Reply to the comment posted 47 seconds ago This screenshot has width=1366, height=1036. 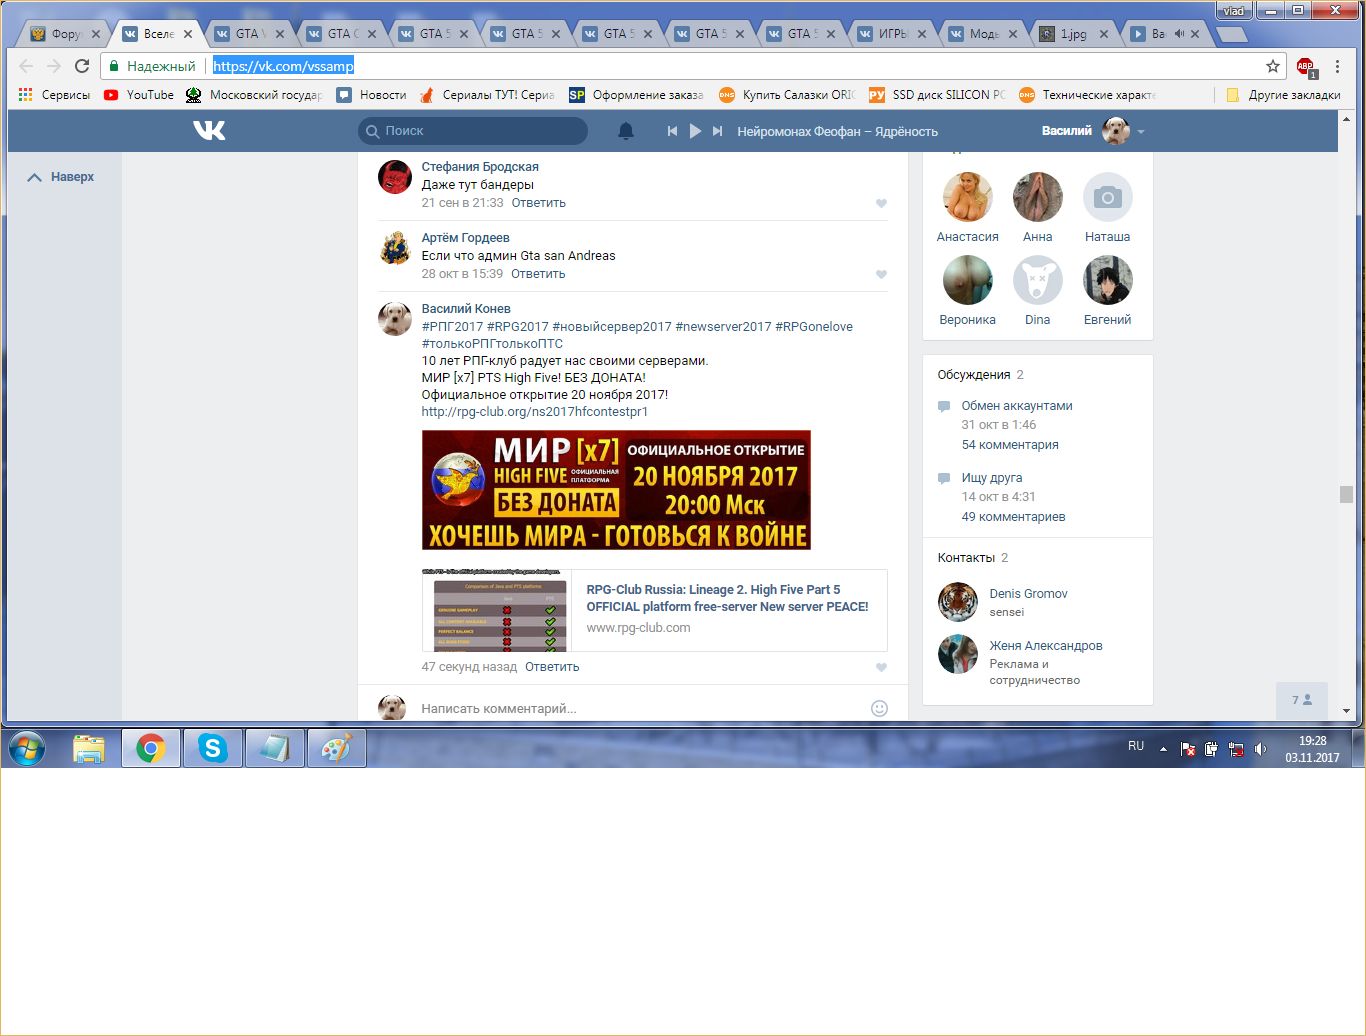click(552, 667)
